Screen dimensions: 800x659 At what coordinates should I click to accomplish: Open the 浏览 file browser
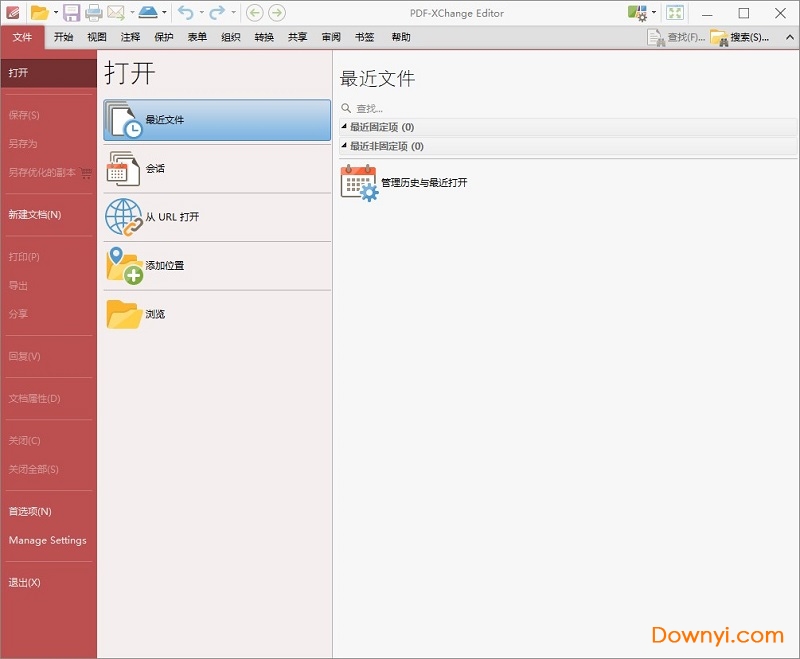tap(210, 313)
